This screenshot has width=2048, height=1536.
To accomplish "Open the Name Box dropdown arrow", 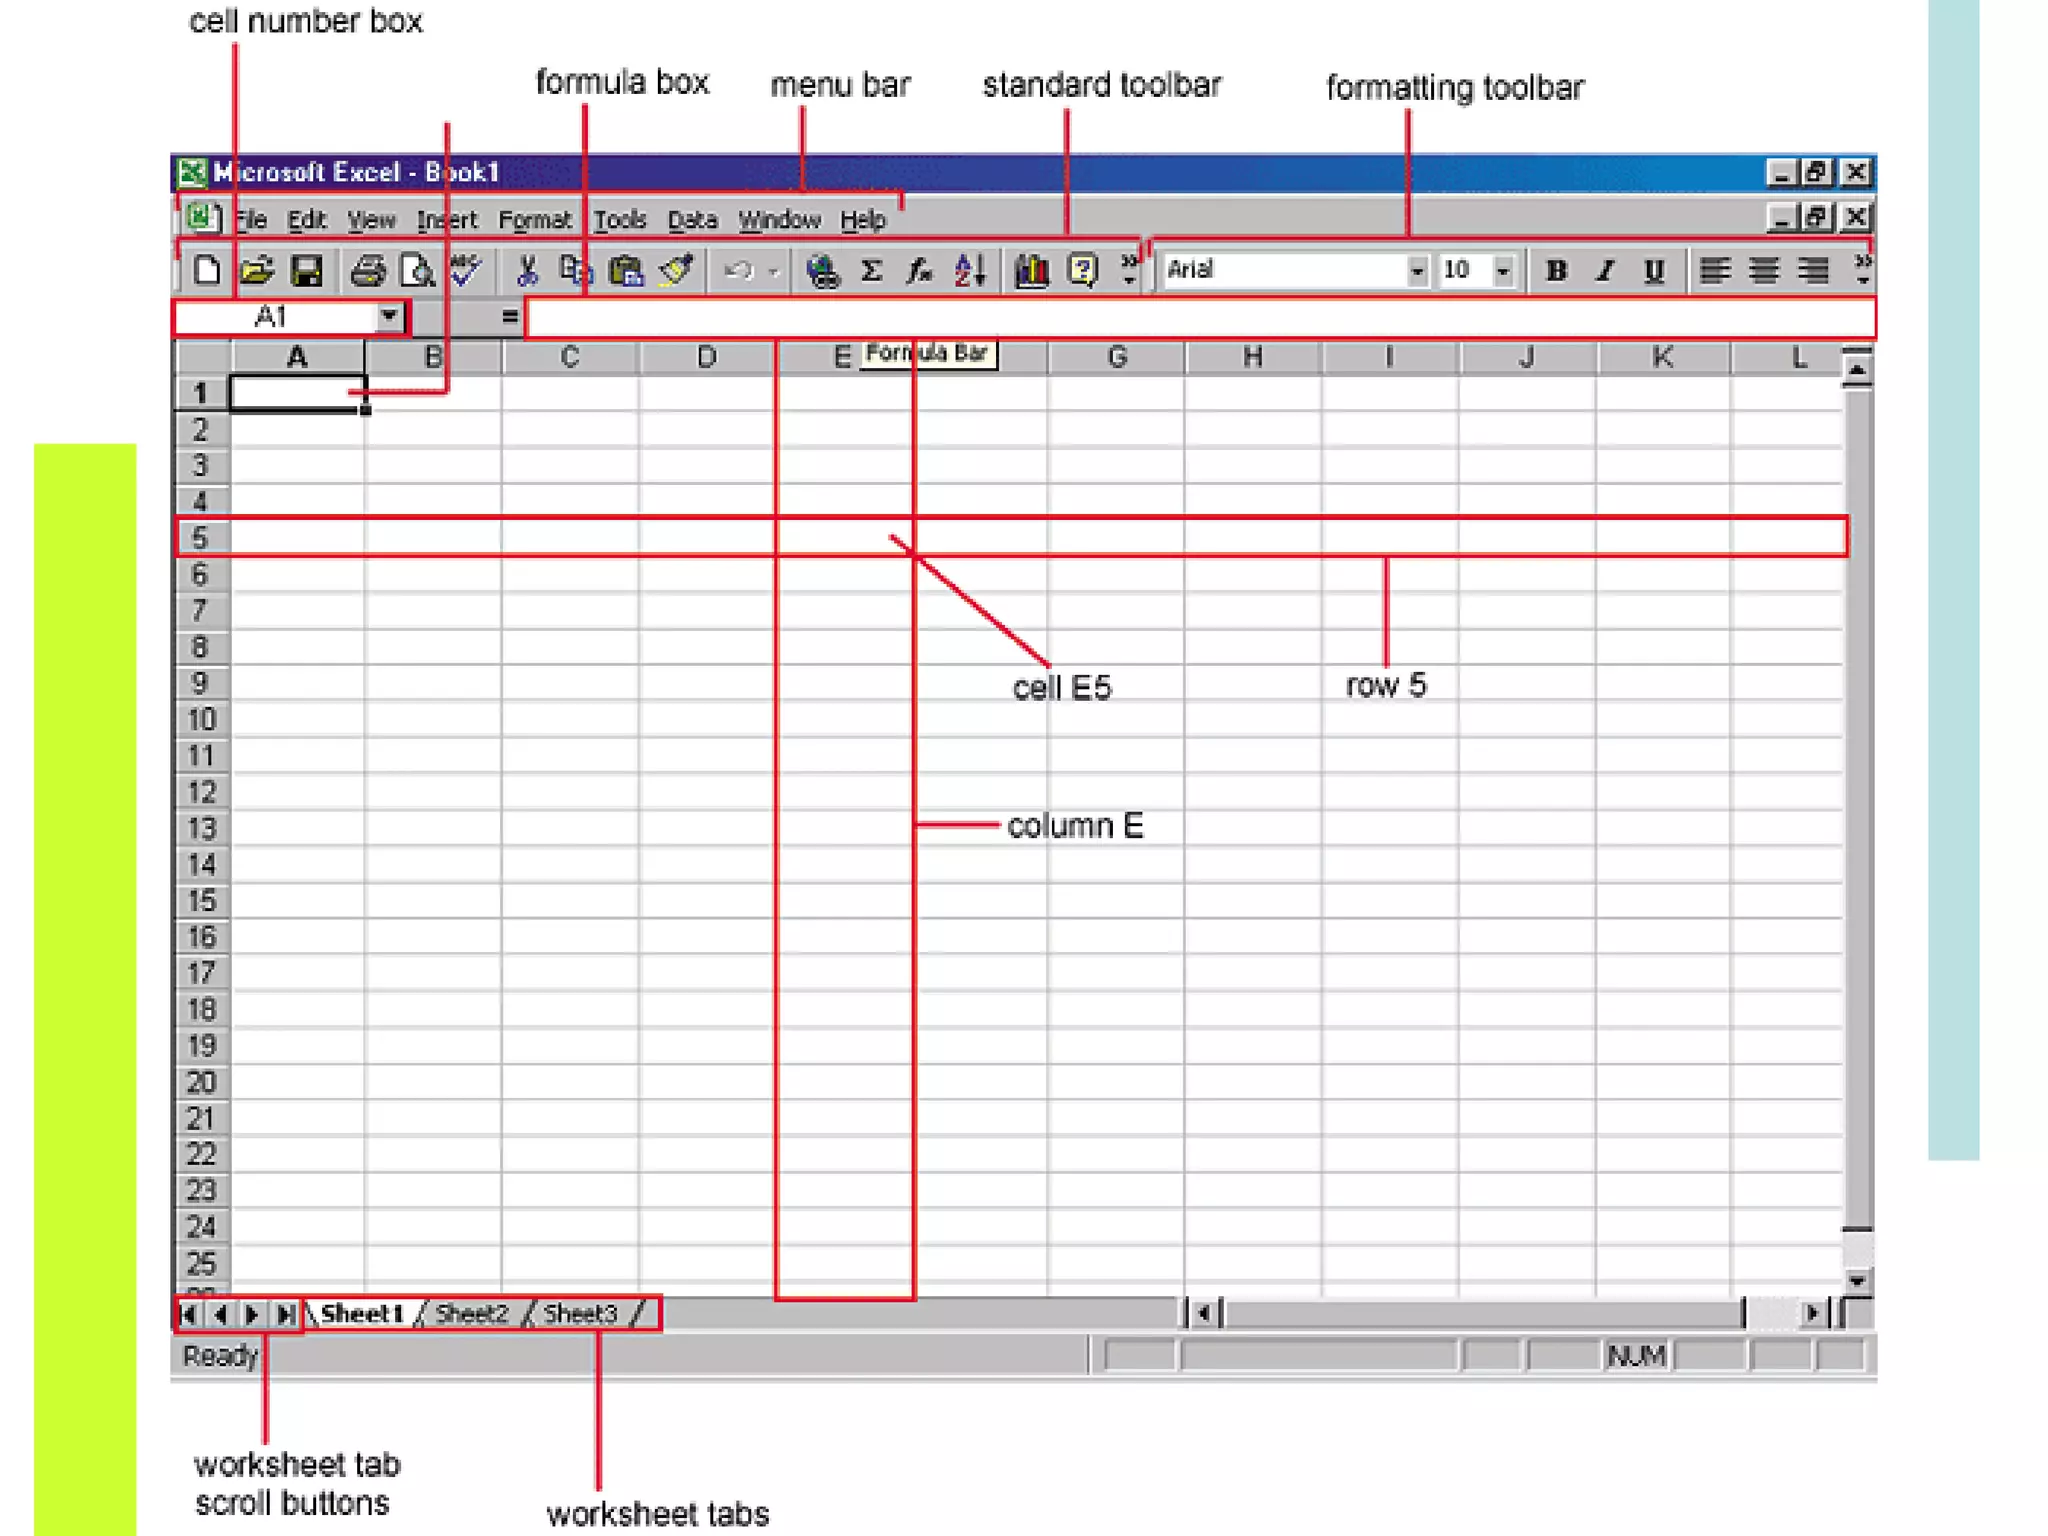I will coord(389,317).
